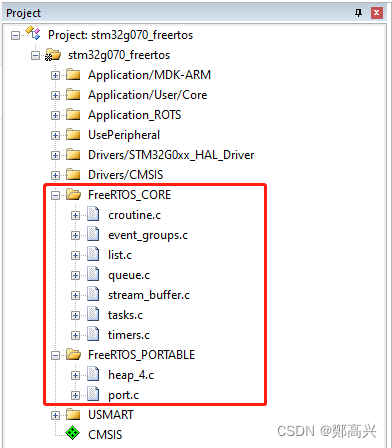Pin the Project panel
Screen dimensions: 392x448
[x=358, y=13]
